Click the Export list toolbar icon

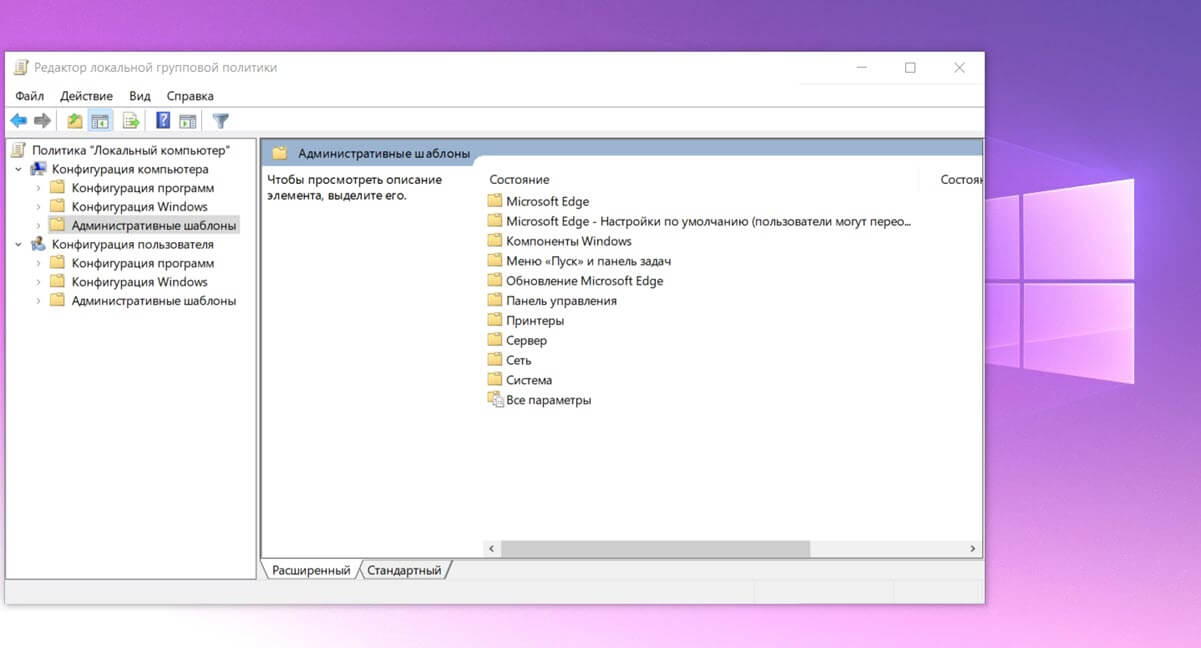click(x=130, y=121)
